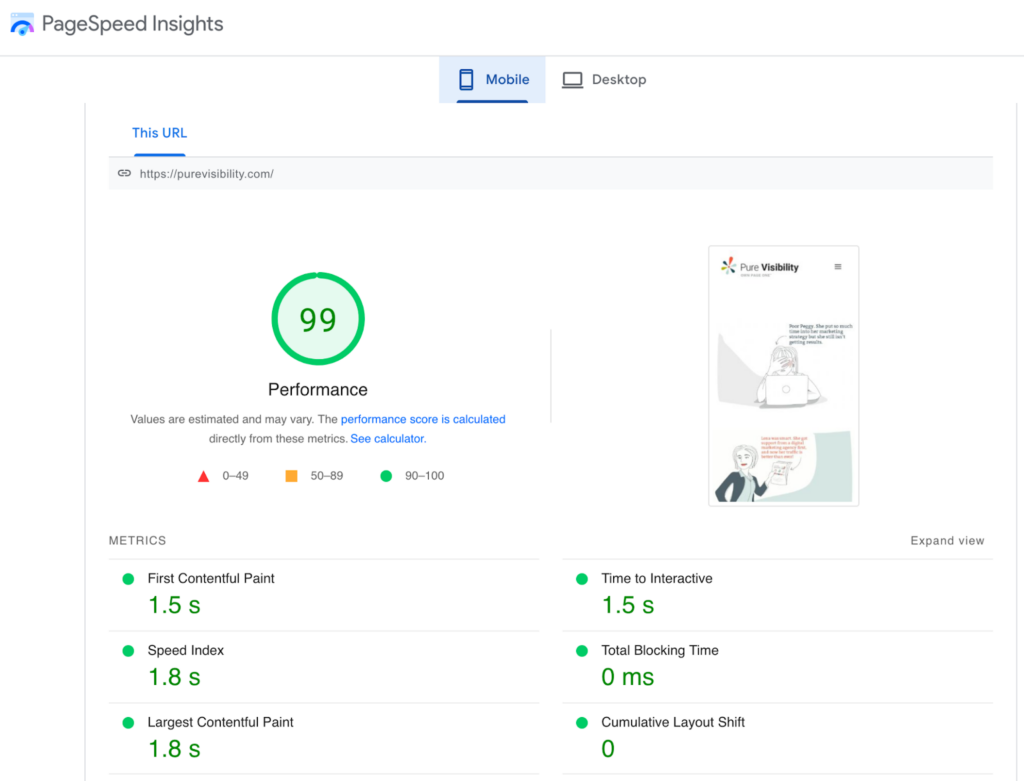
Task: Open the This URL tab
Action: point(159,133)
